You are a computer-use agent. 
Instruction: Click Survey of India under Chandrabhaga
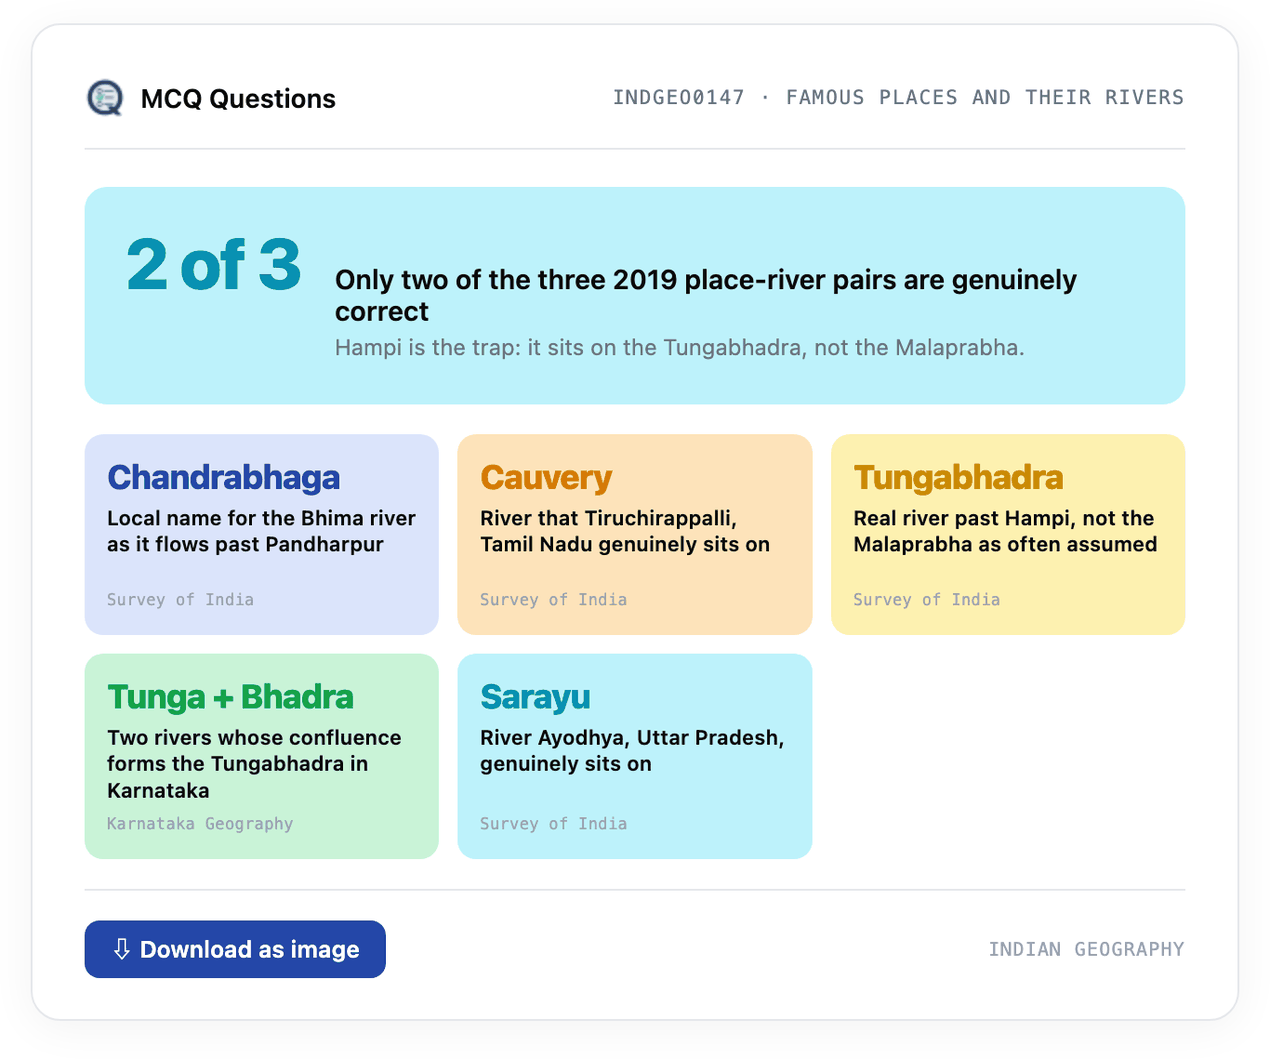click(x=181, y=599)
